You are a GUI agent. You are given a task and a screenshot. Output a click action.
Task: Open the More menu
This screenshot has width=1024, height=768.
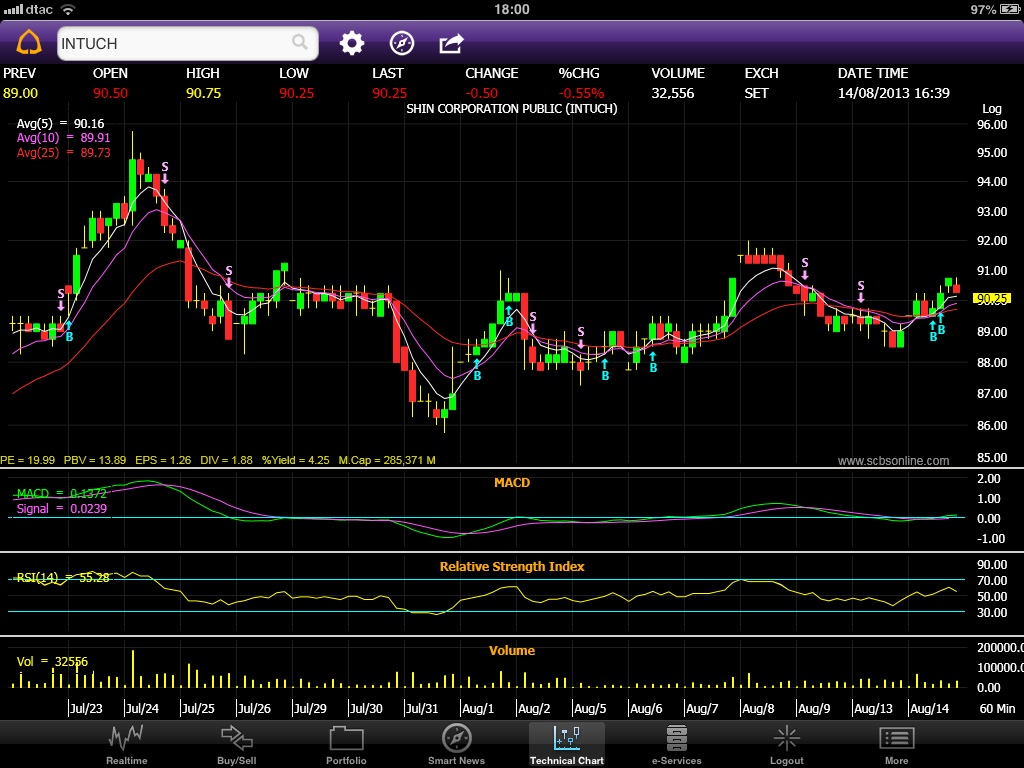tap(896, 745)
